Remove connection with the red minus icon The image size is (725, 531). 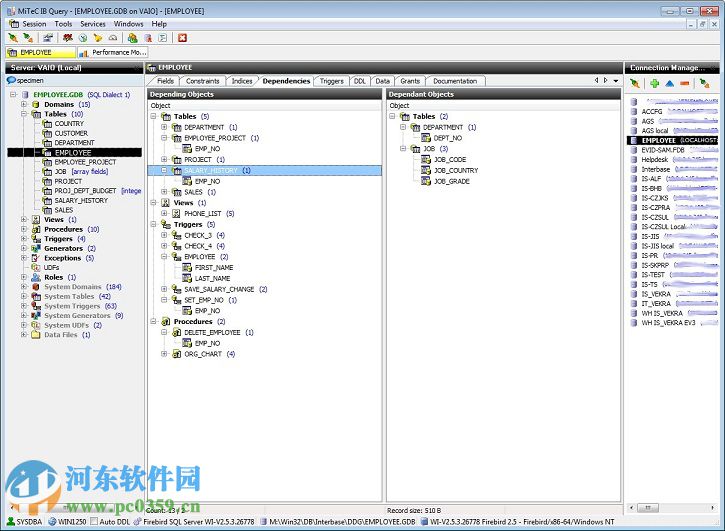click(x=685, y=84)
